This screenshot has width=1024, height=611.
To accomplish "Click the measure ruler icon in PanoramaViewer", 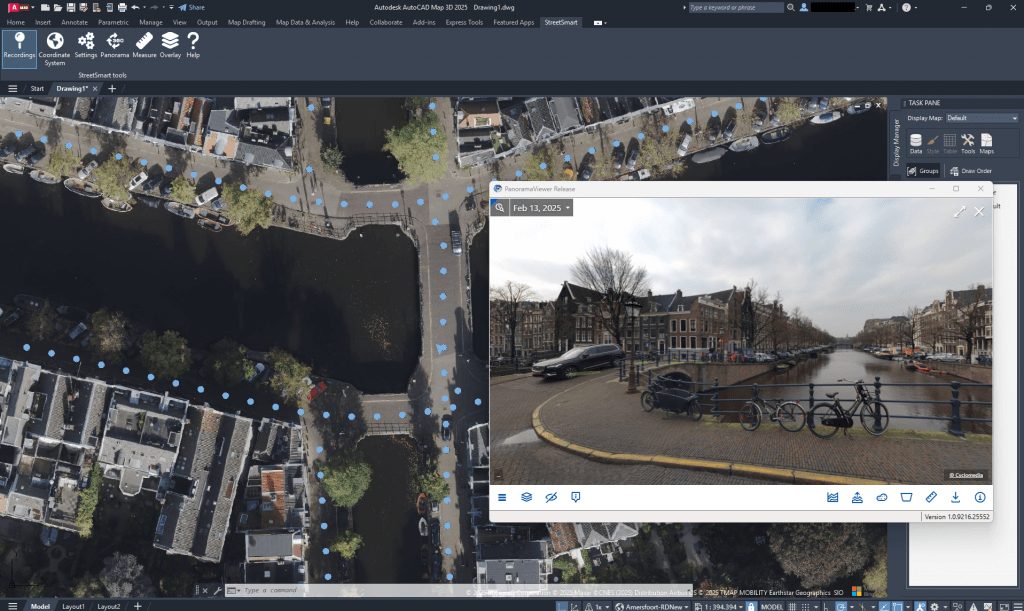I will click(x=931, y=497).
